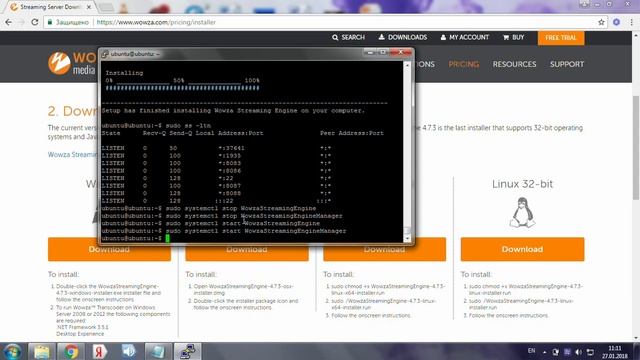Open the SUPPORT nav item
Viewport: 640px width, 360px height.
pos(567,64)
